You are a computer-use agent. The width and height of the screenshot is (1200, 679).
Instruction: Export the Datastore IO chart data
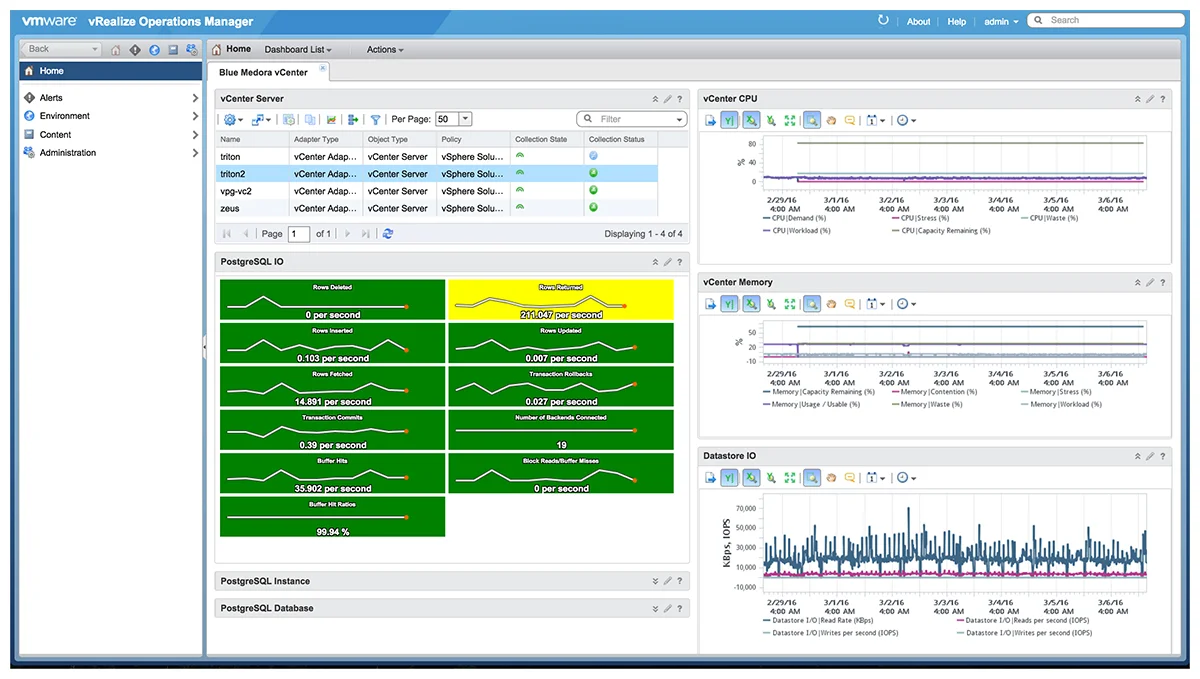pyautogui.click(x=710, y=478)
